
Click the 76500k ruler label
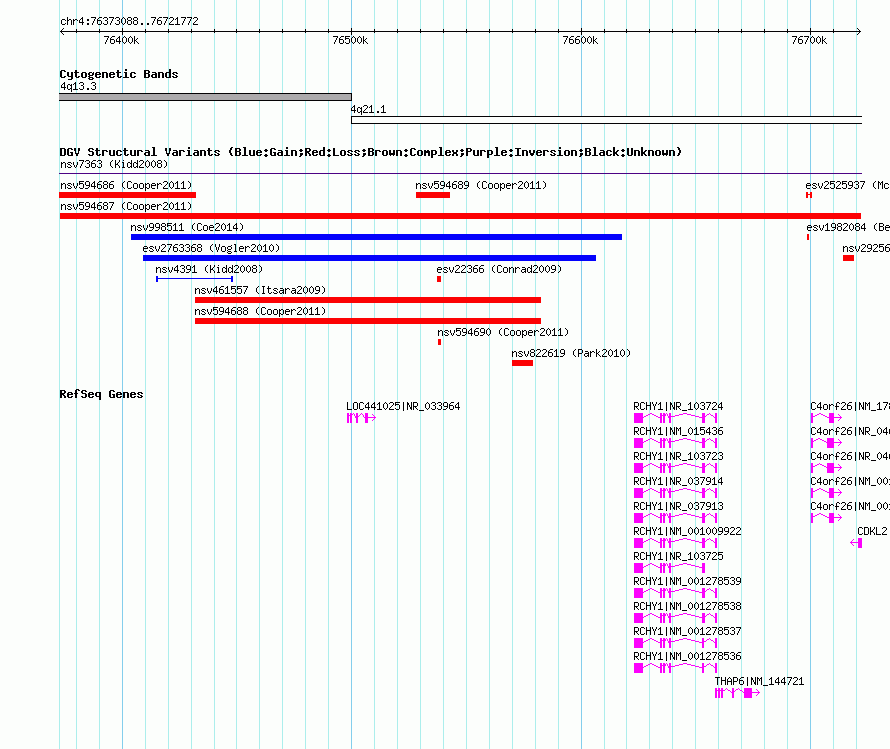click(350, 40)
